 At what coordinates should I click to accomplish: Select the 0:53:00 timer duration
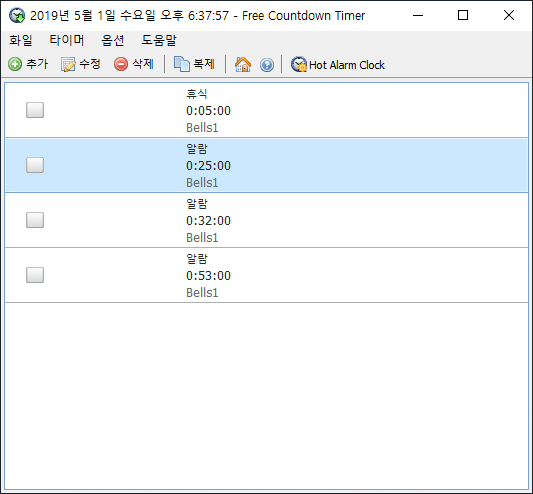point(208,276)
